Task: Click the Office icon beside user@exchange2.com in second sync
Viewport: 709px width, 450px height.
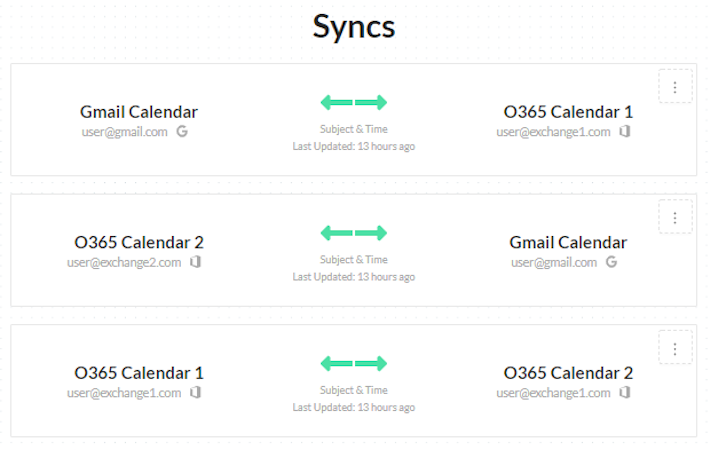Action: [x=196, y=262]
